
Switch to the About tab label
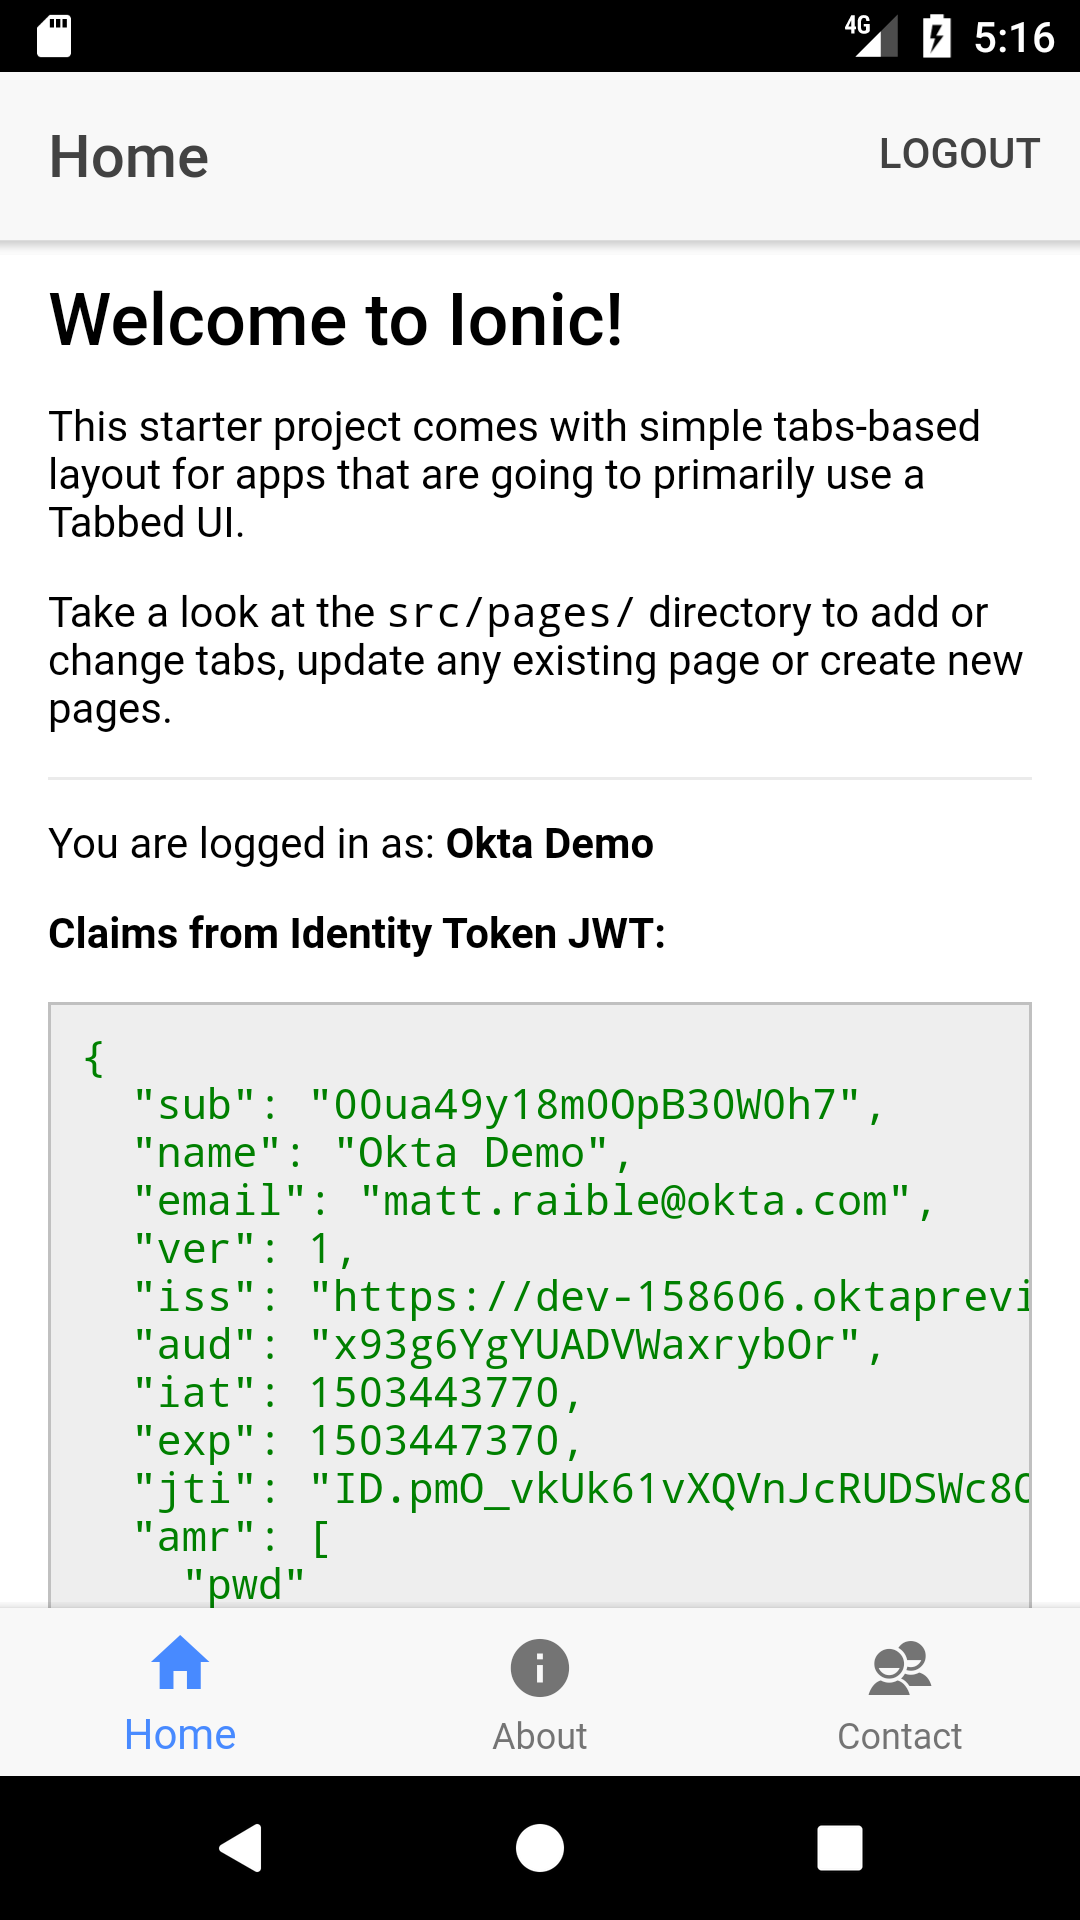pyautogui.click(x=540, y=1736)
